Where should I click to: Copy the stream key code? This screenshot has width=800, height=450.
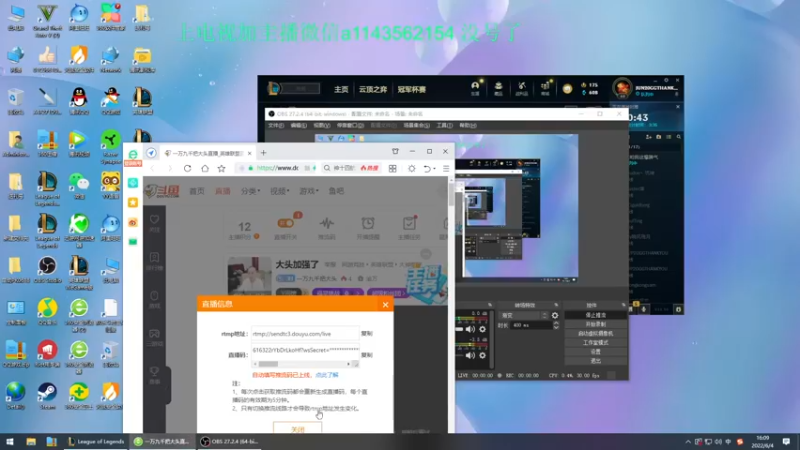367,355
